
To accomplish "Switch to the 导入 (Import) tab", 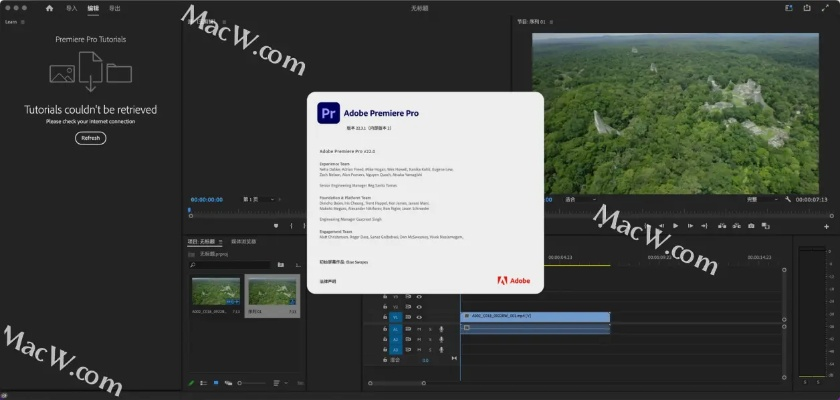I will point(71,8).
